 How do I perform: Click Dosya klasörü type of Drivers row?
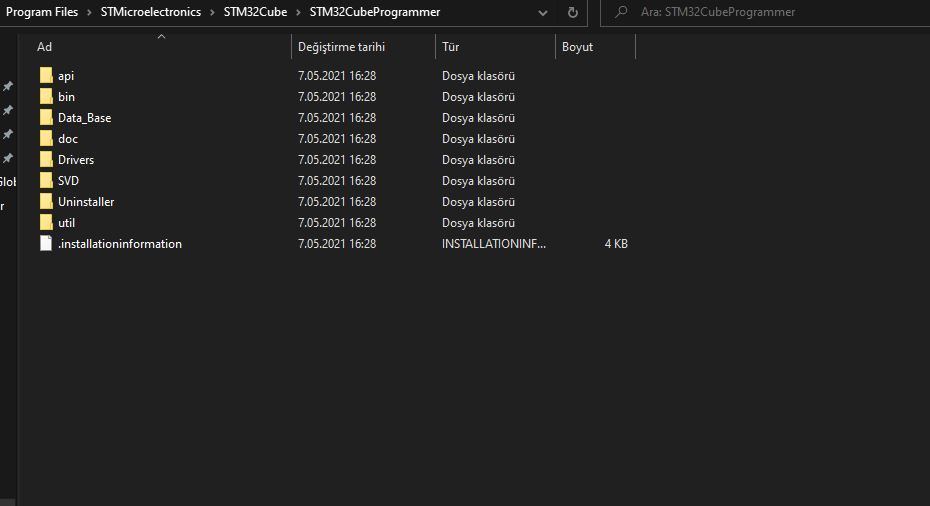(x=478, y=160)
